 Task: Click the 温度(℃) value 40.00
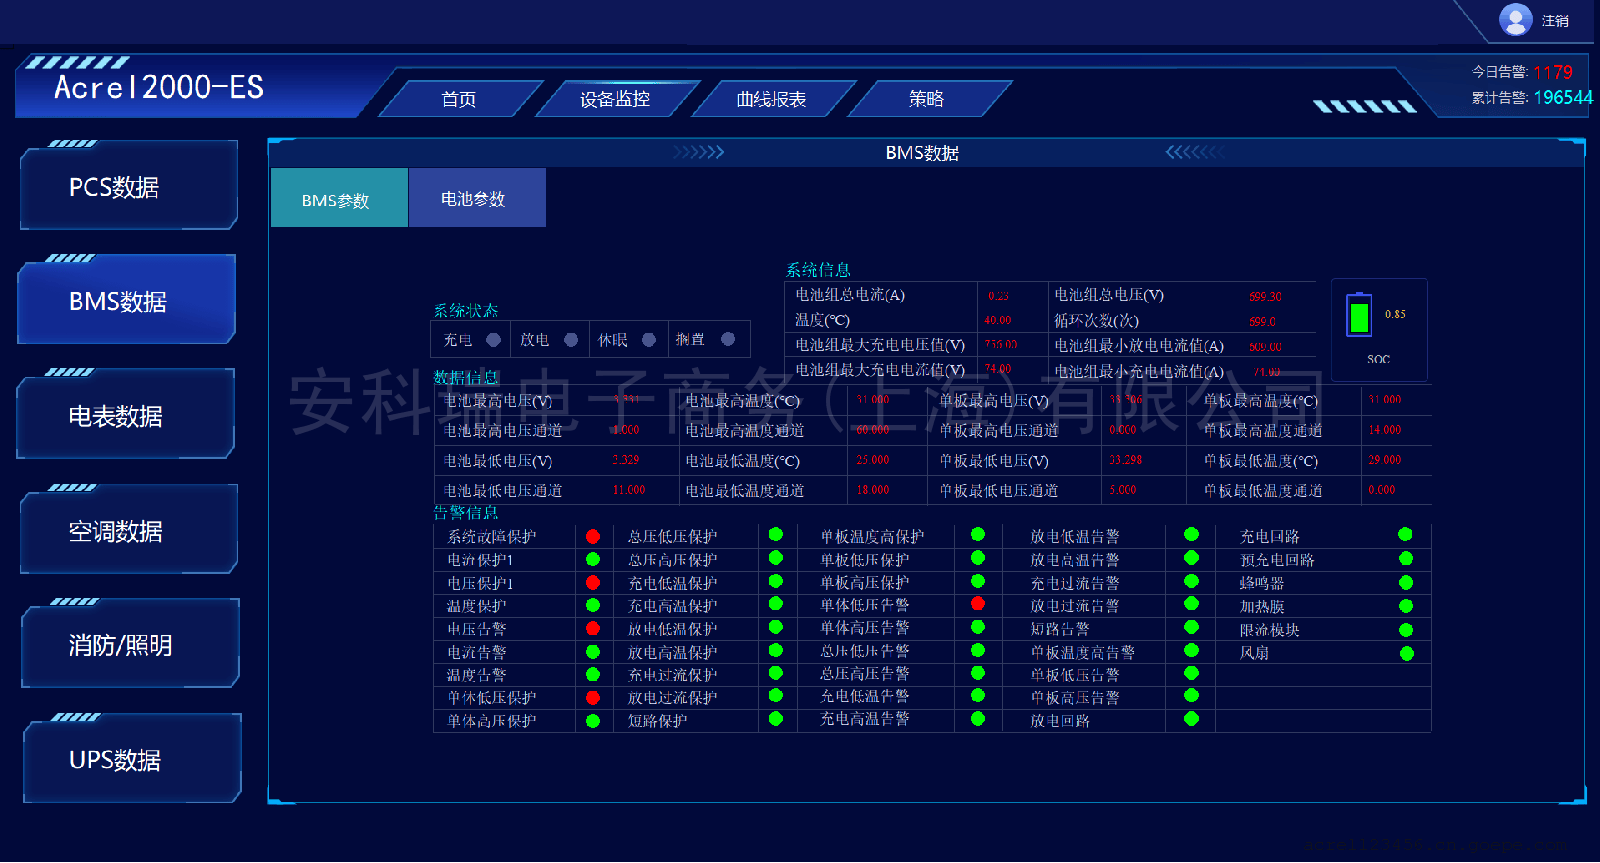point(998,320)
